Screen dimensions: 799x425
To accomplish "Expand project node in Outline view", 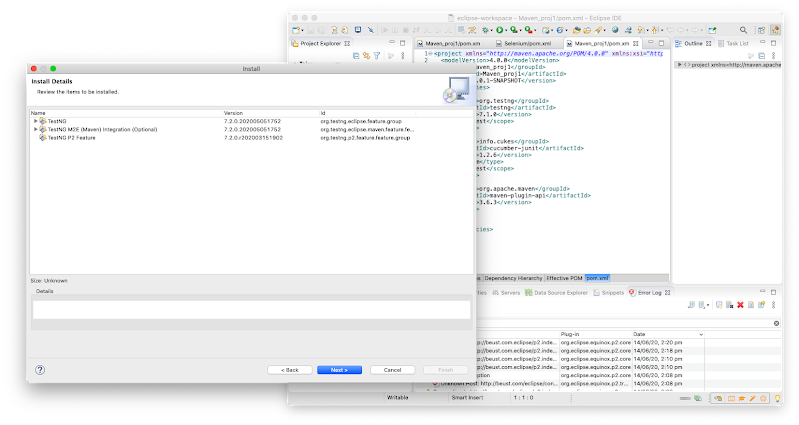I will (x=680, y=65).
